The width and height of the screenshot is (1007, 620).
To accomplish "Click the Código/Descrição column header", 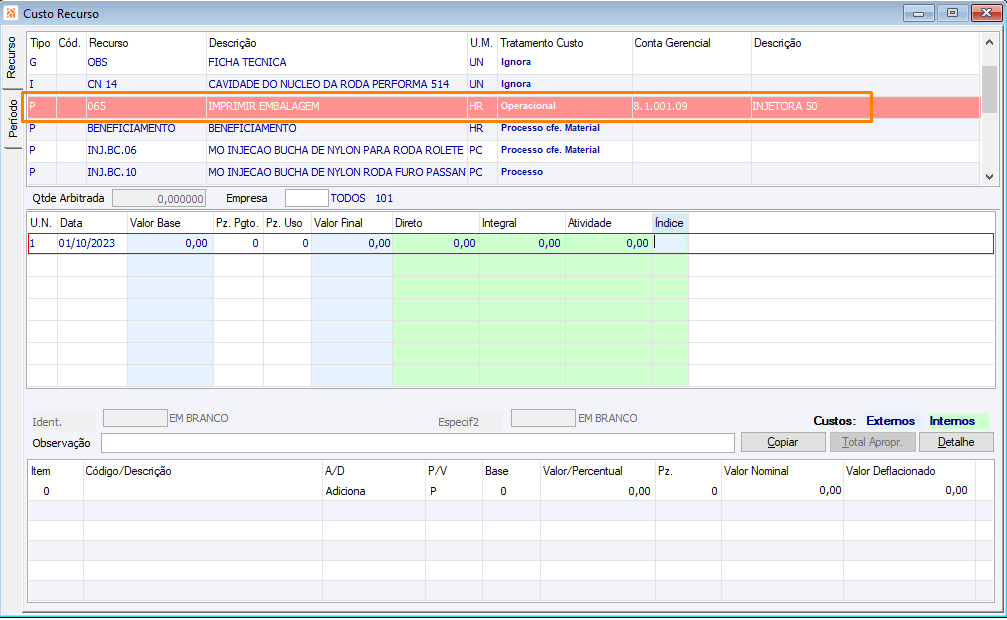I will (128, 471).
